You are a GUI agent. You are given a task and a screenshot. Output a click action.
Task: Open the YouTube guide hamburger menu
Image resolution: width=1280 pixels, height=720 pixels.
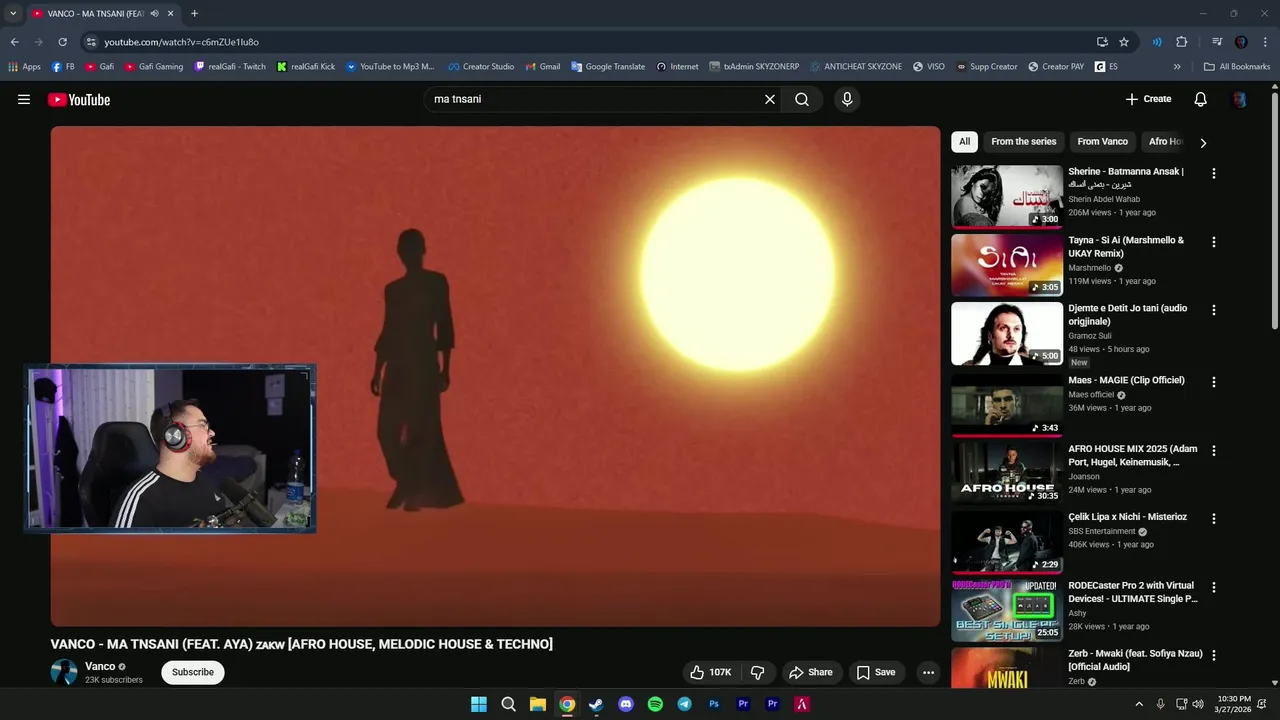[24, 99]
